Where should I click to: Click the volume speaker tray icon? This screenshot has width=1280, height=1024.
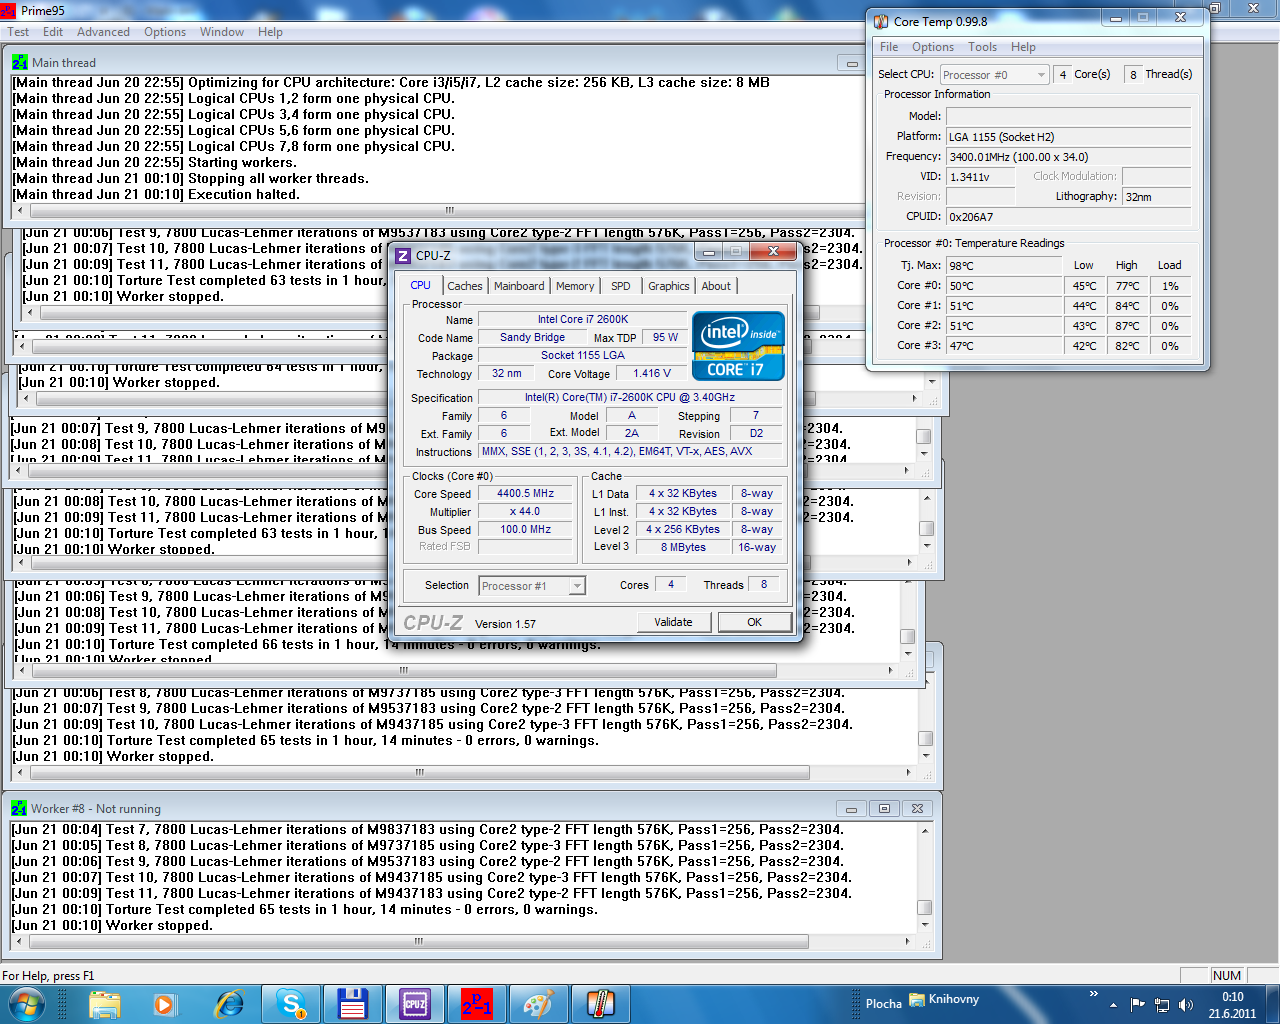point(1186,1004)
